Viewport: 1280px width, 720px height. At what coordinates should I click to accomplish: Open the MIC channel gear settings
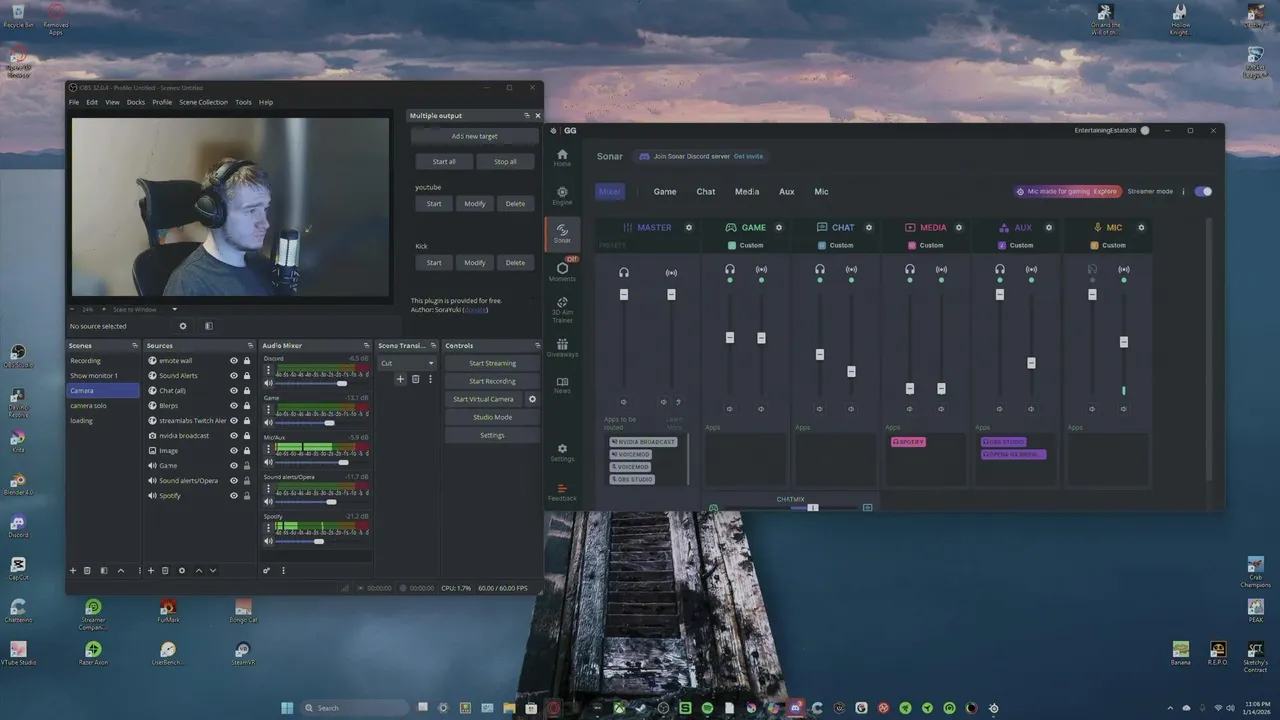[x=1141, y=227]
